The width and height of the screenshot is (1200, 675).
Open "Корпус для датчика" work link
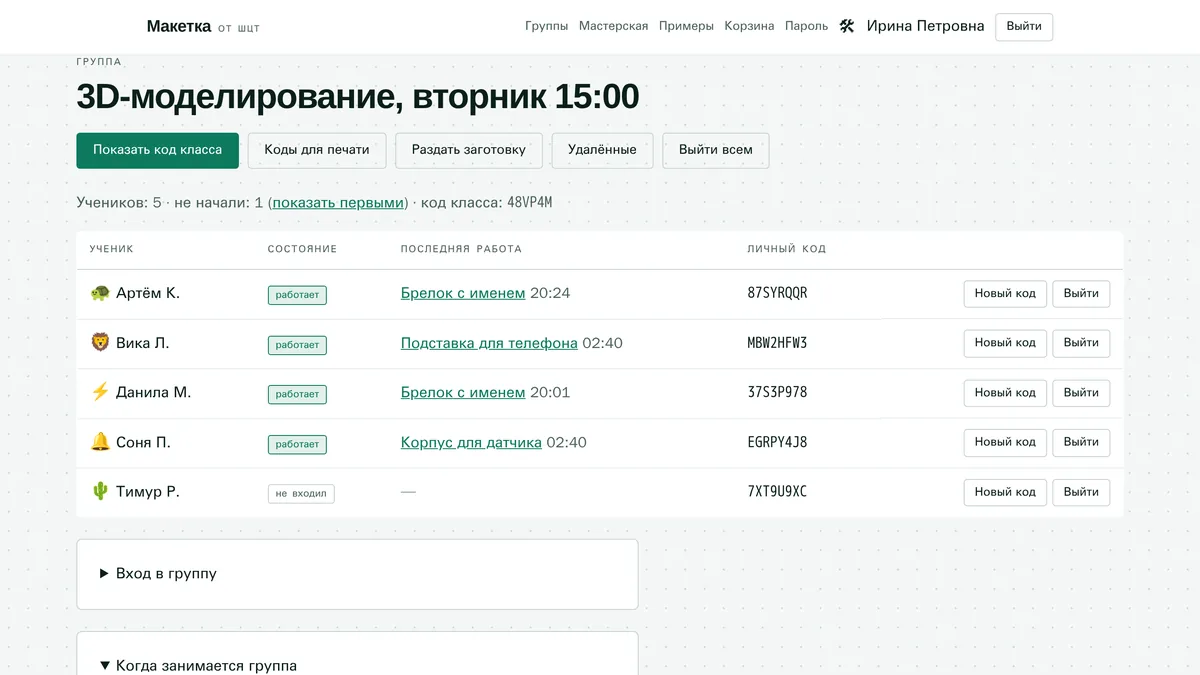[471, 442]
